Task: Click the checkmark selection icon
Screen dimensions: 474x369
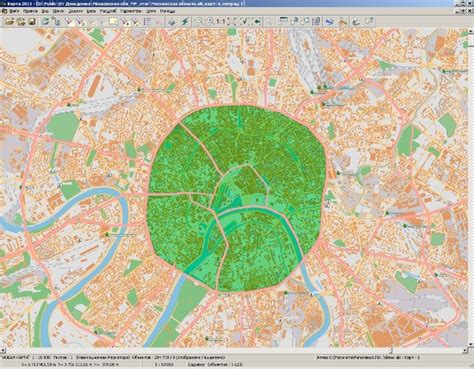Action: coord(245,22)
